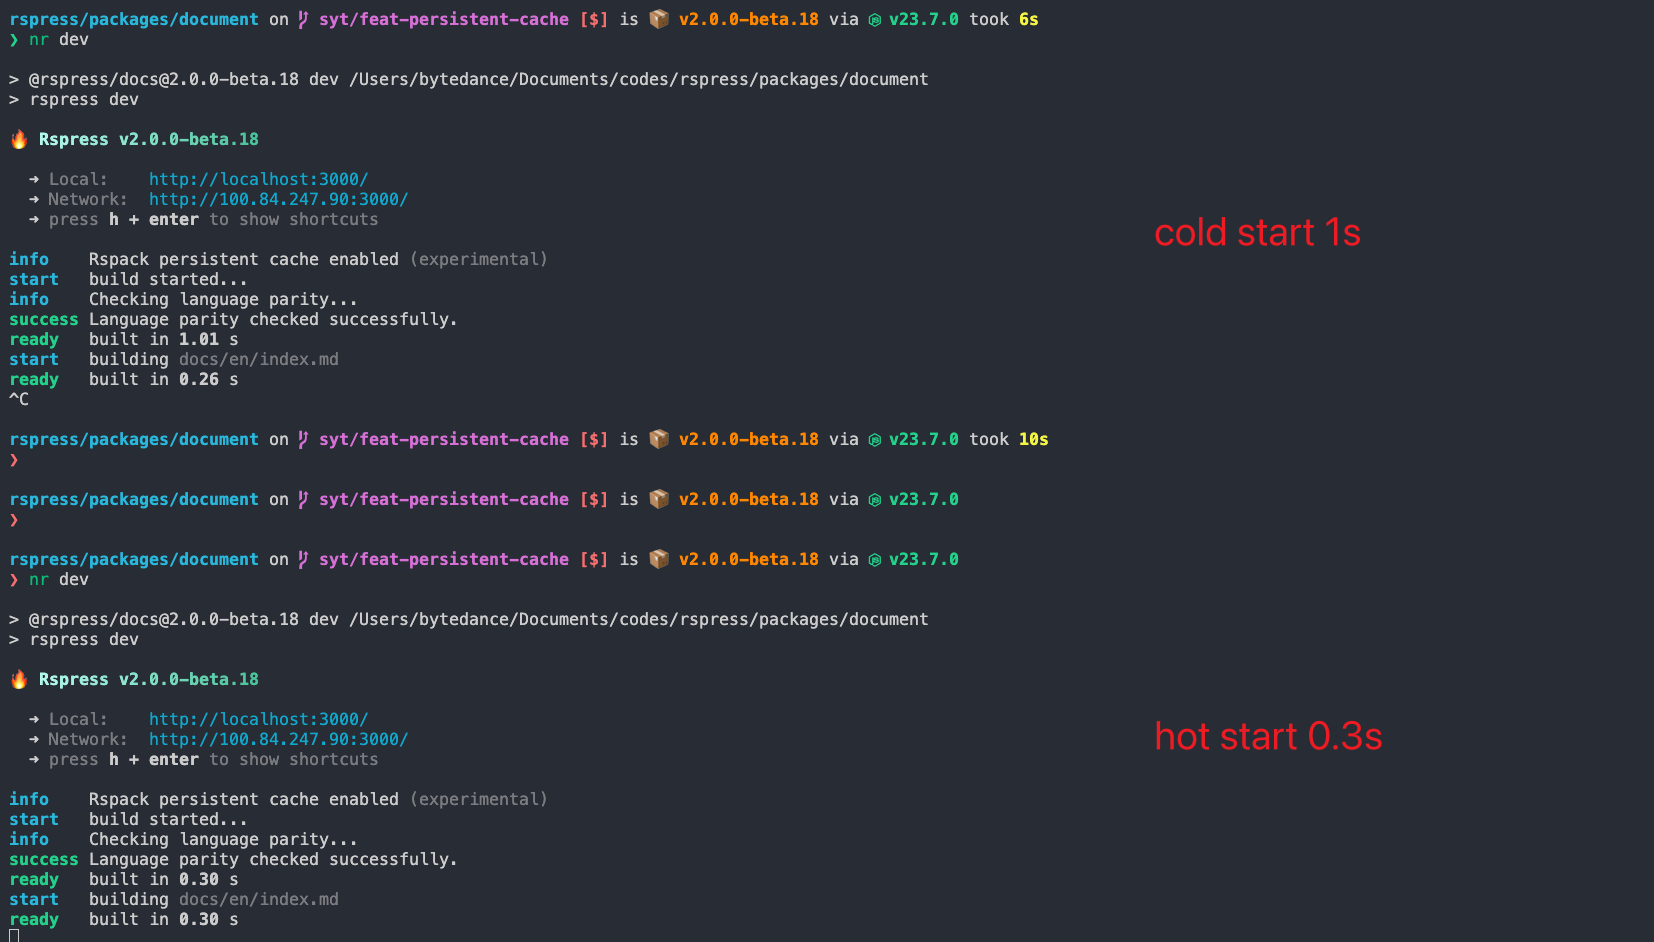Click the git branch icon in the 'took 6s' prompt
The height and width of the screenshot is (942, 1654).
303,19
